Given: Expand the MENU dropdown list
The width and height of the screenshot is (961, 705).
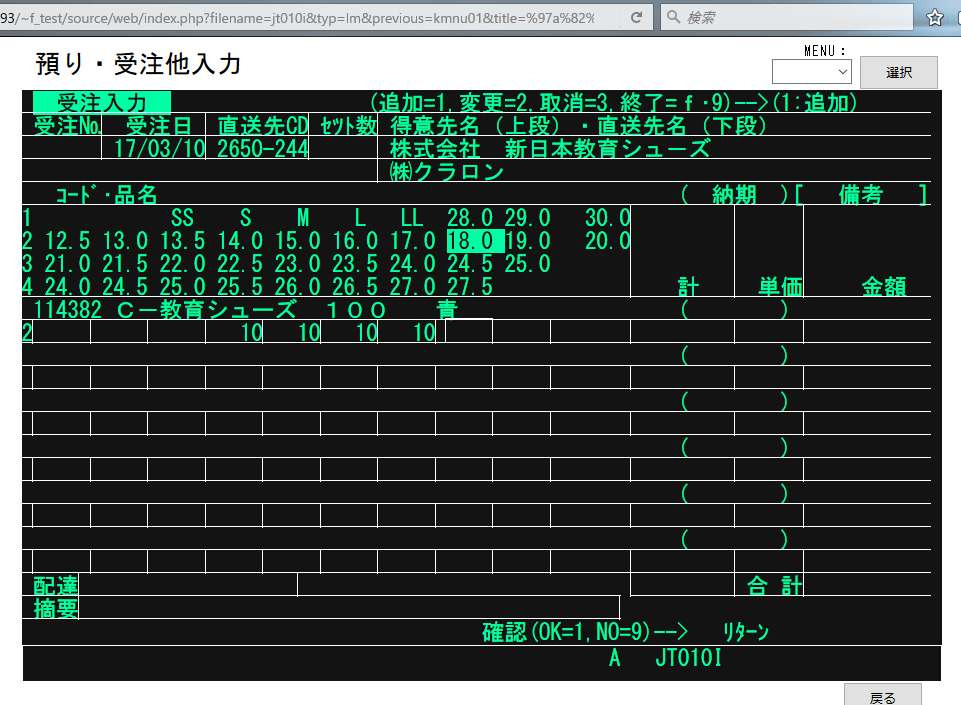Looking at the screenshot, I should coord(811,72).
